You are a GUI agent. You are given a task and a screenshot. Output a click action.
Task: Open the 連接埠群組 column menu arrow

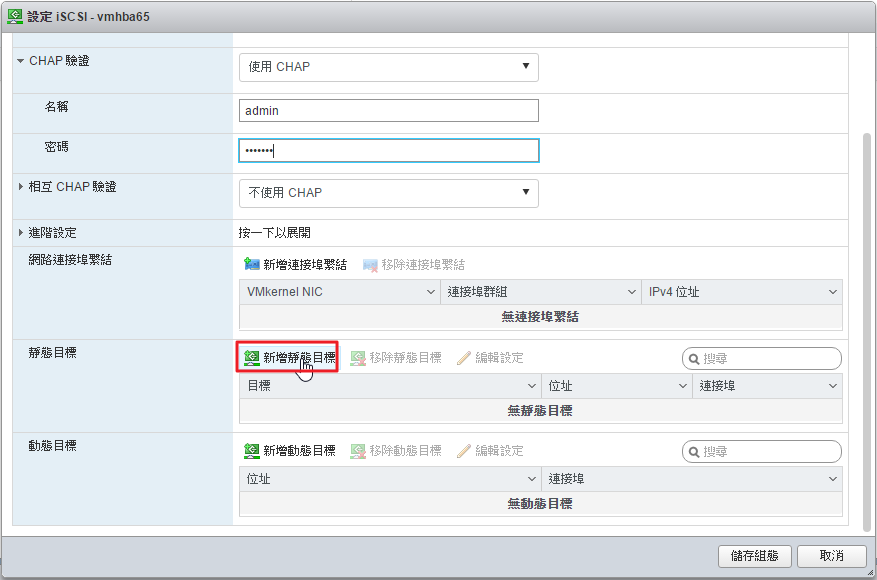tap(631, 292)
